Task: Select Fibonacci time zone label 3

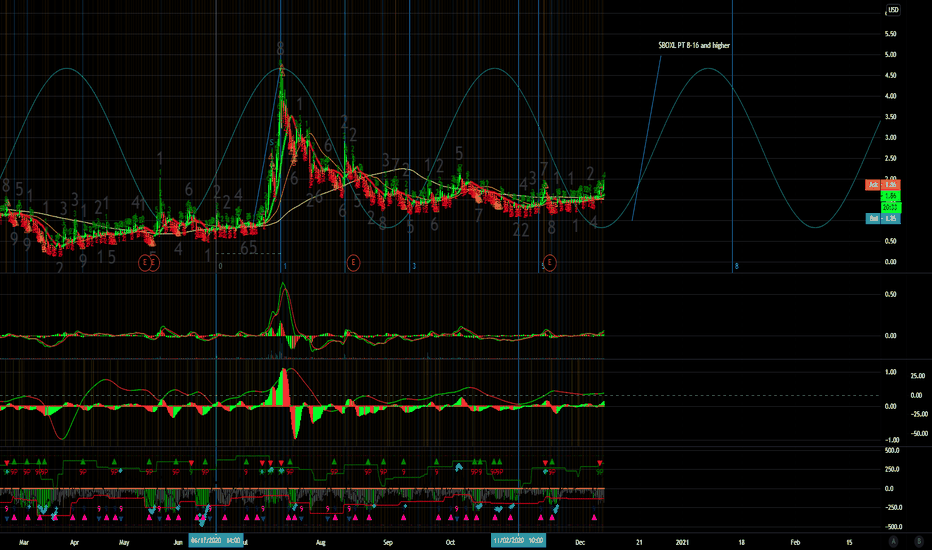Action: [414, 266]
